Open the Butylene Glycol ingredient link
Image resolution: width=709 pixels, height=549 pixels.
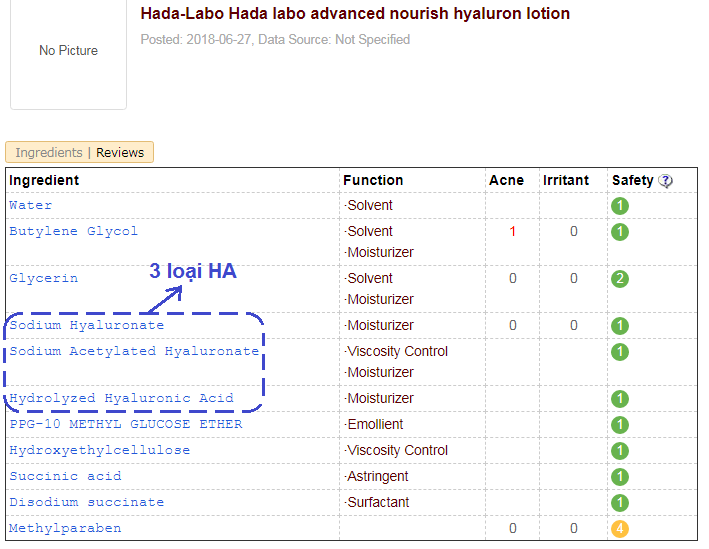click(x=73, y=231)
